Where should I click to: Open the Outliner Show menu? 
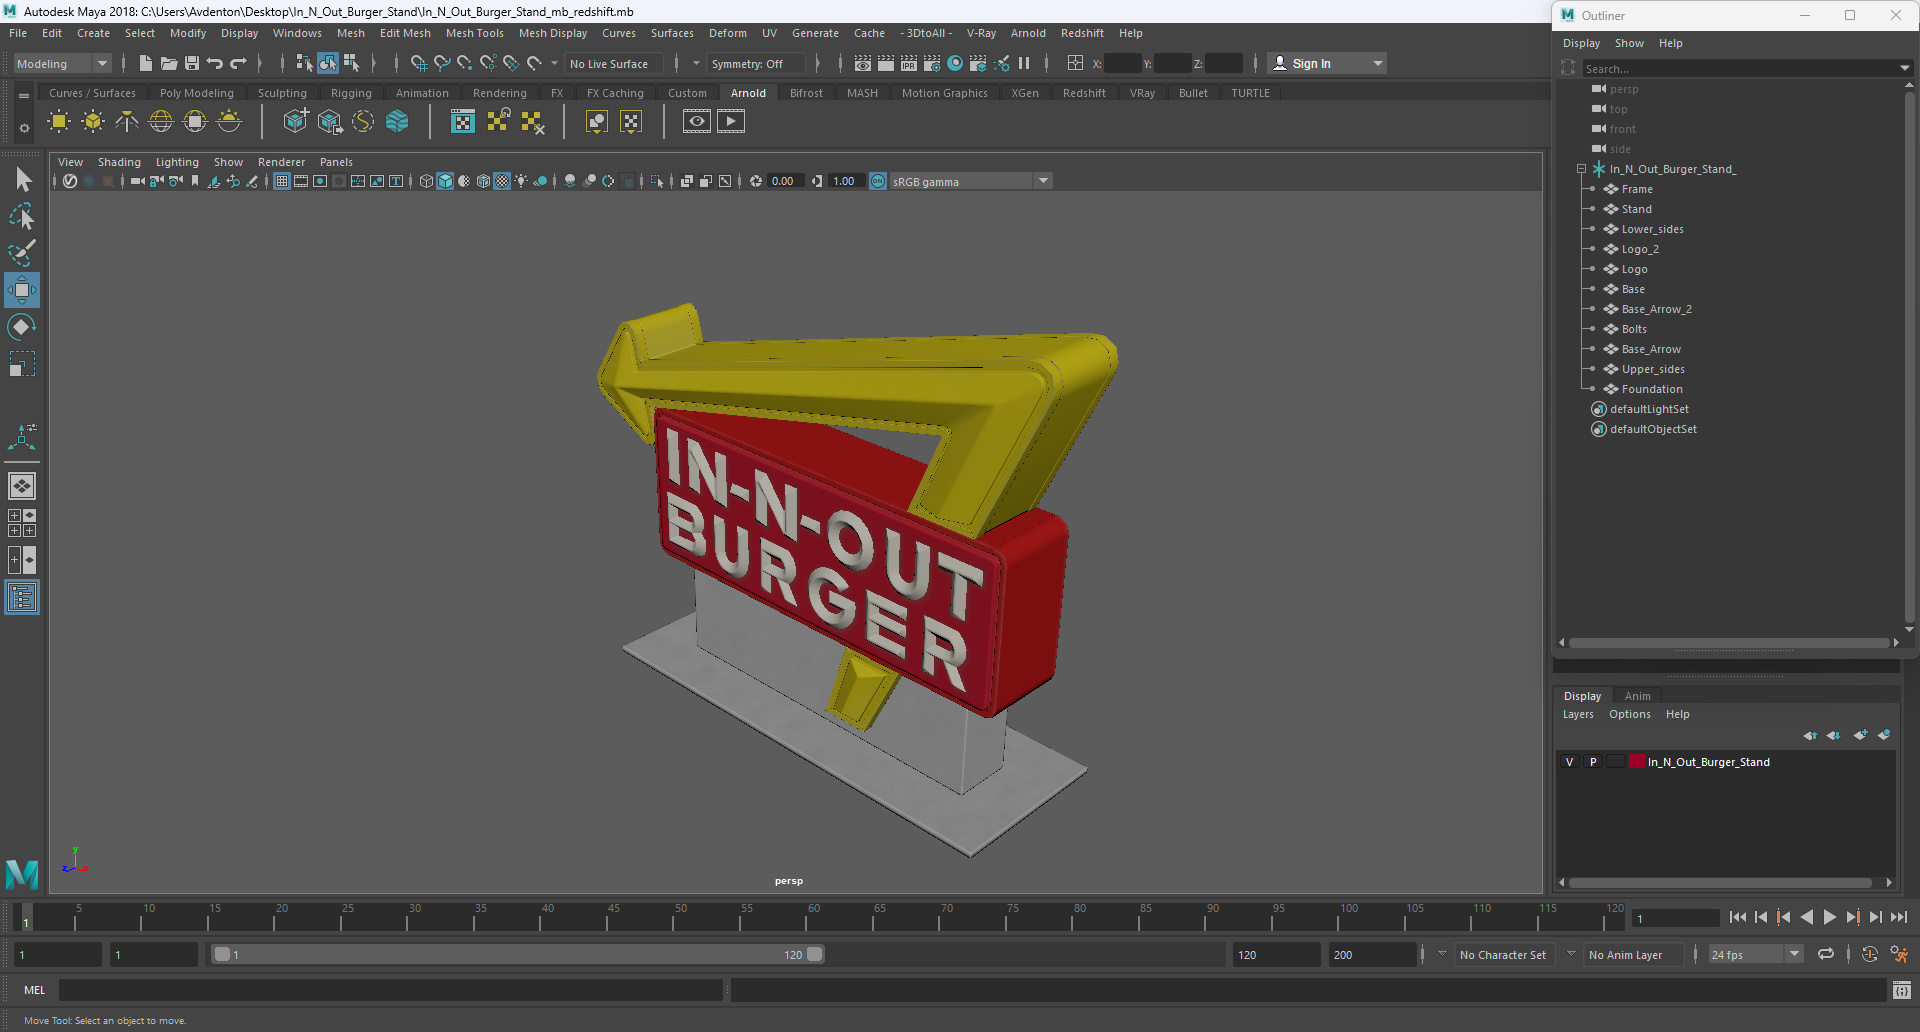tap(1628, 43)
